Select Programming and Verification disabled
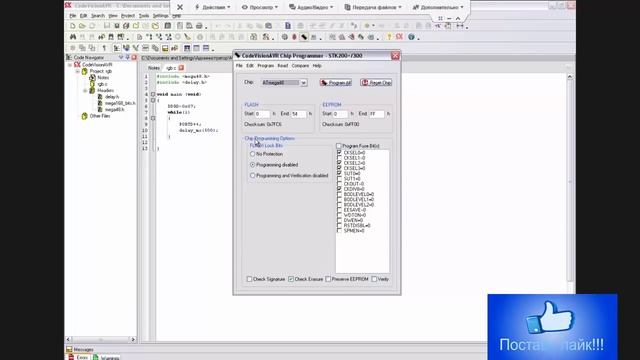The image size is (640, 360). (x=252, y=176)
